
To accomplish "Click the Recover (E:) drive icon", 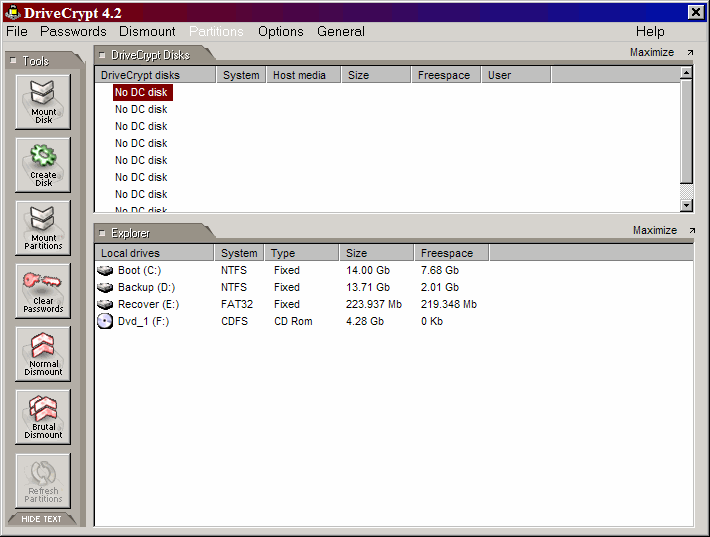I will (x=105, y=304).
